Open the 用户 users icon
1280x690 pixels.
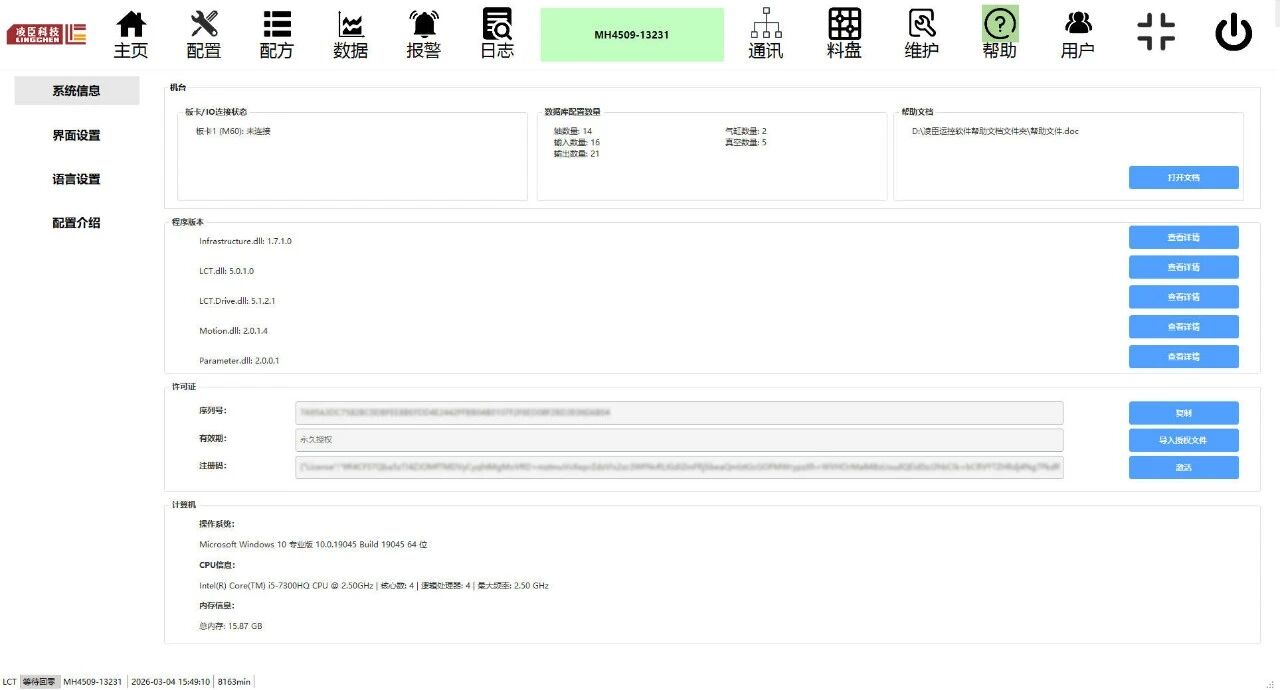tap(1078, 35)
